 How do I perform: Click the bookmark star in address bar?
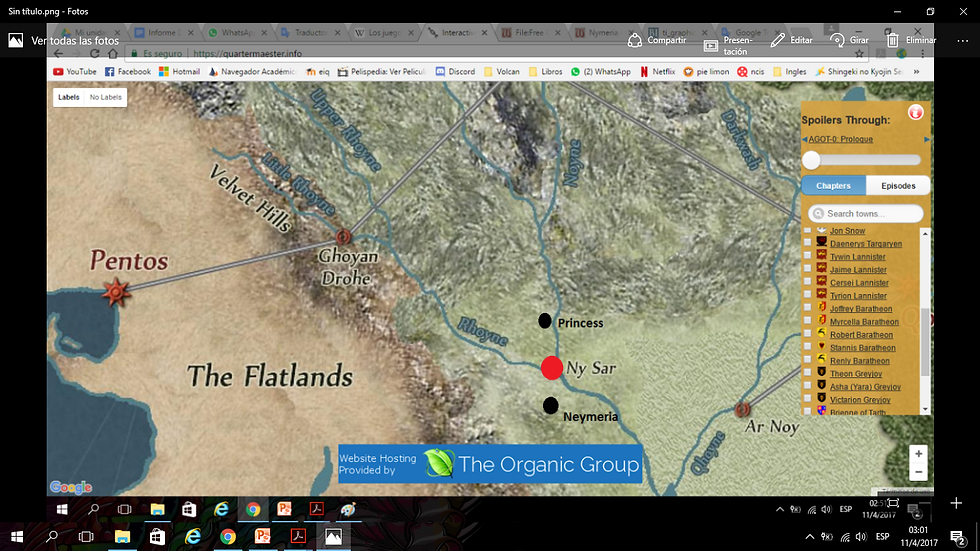point(859,54)
